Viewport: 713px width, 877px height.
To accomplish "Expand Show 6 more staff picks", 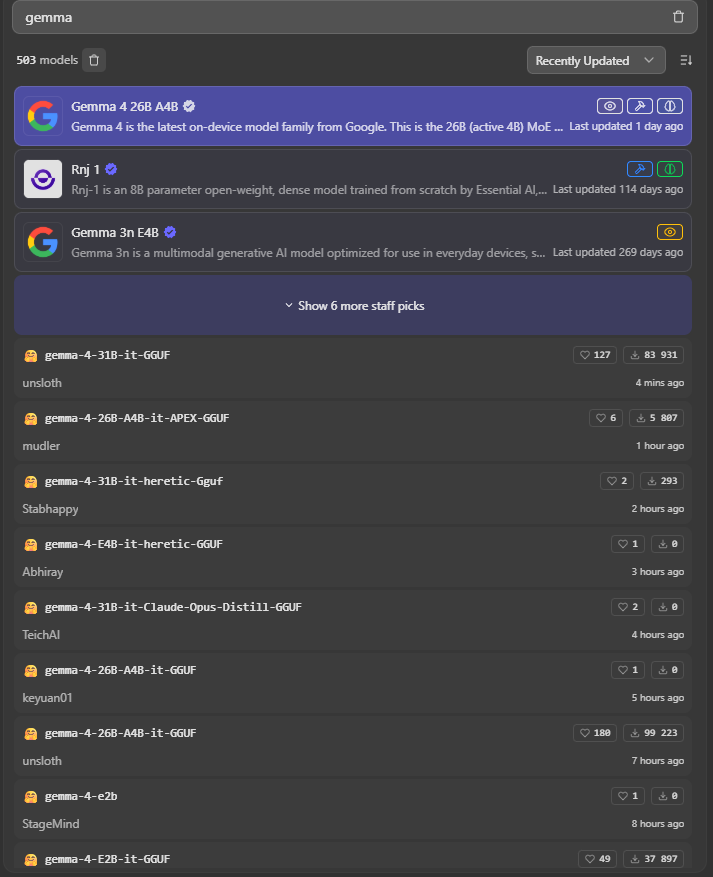I will [353, 305].
